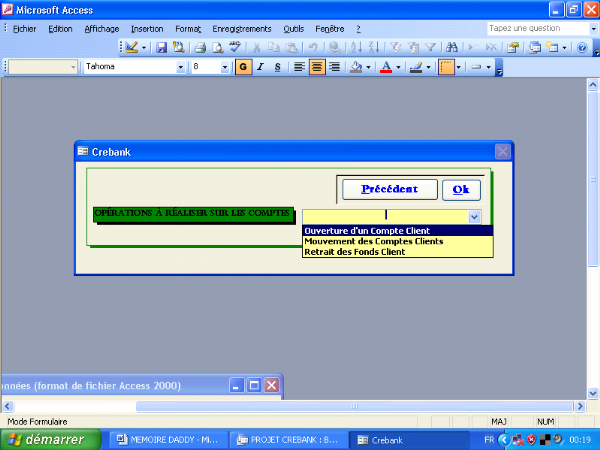The height and width of the screenshot is (450, 600).
Task: Open the Fichier menu
Action: coord(24,29)
